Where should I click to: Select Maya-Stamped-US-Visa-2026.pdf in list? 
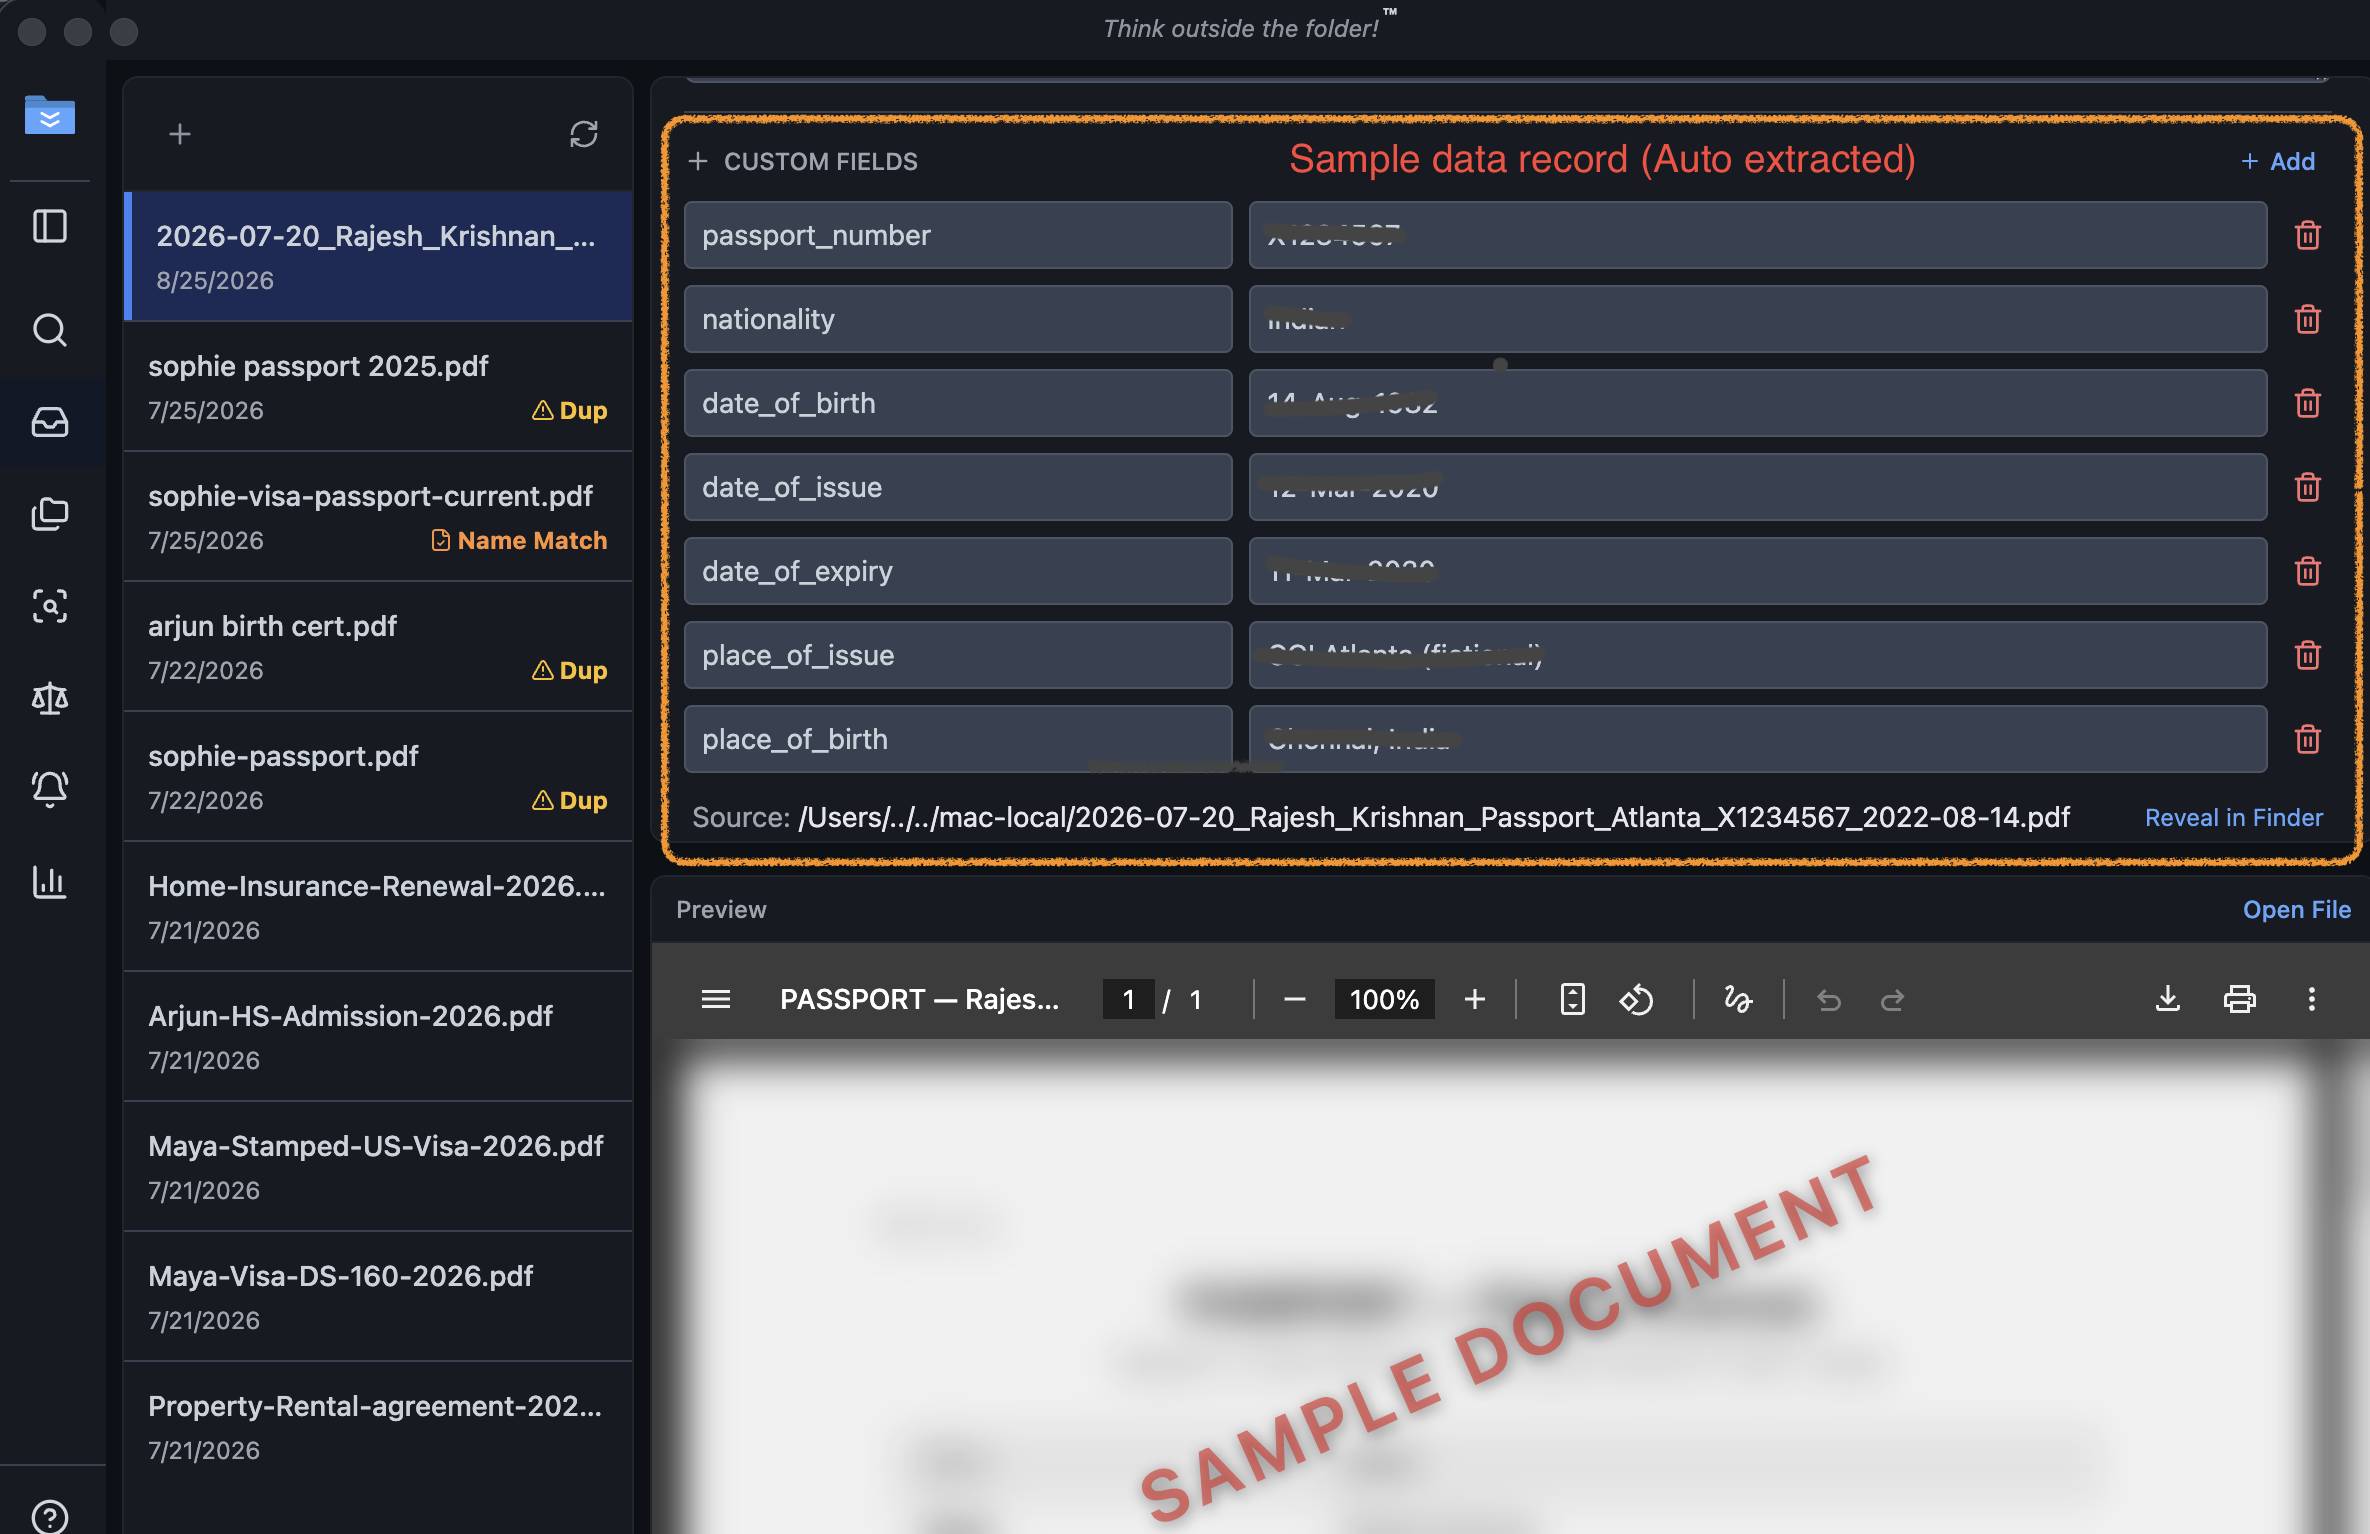pos(378,1167)
